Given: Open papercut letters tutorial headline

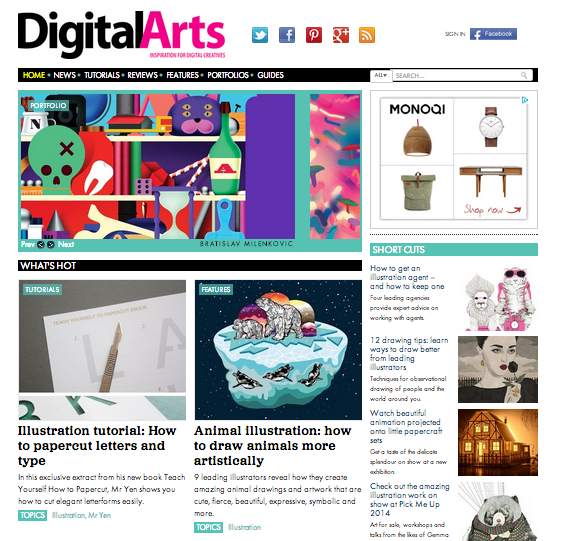Looking at the screenshot, I should point(97,446).
